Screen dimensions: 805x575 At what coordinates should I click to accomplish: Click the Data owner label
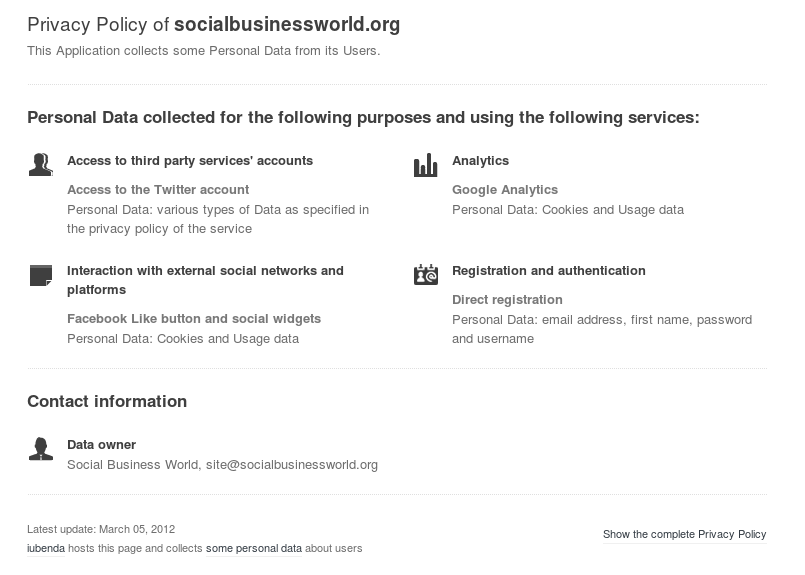(101, 444)
